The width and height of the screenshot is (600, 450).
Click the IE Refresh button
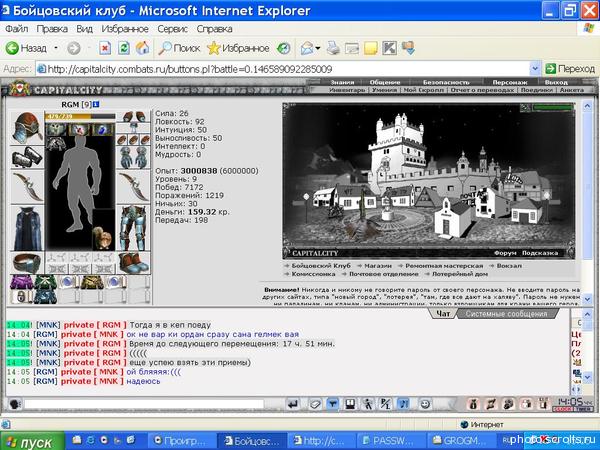click(x=124, y=48)
